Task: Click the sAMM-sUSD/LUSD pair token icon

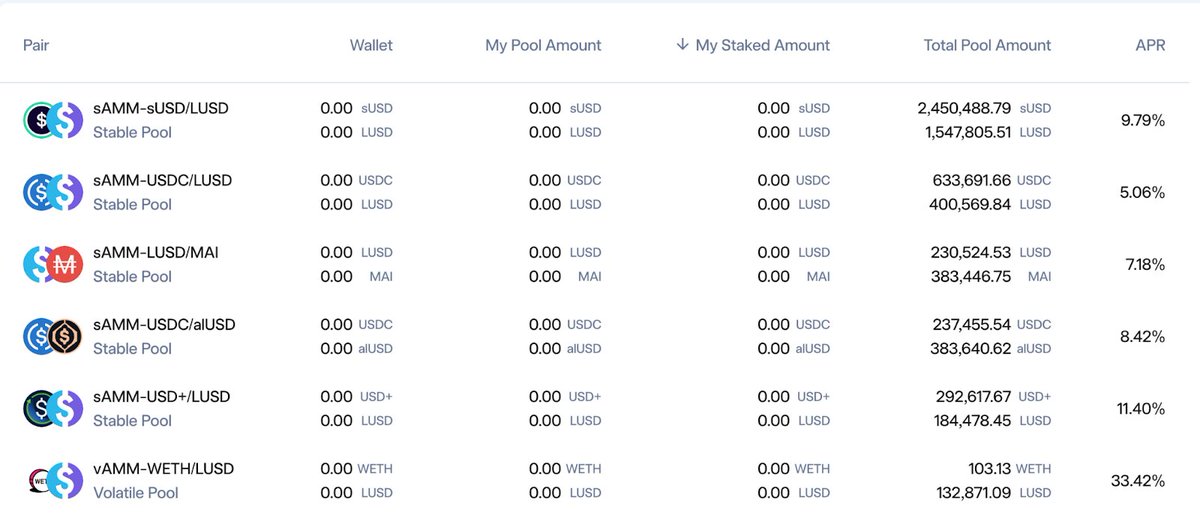Action: pyautogui.click(x=52, y=120)
